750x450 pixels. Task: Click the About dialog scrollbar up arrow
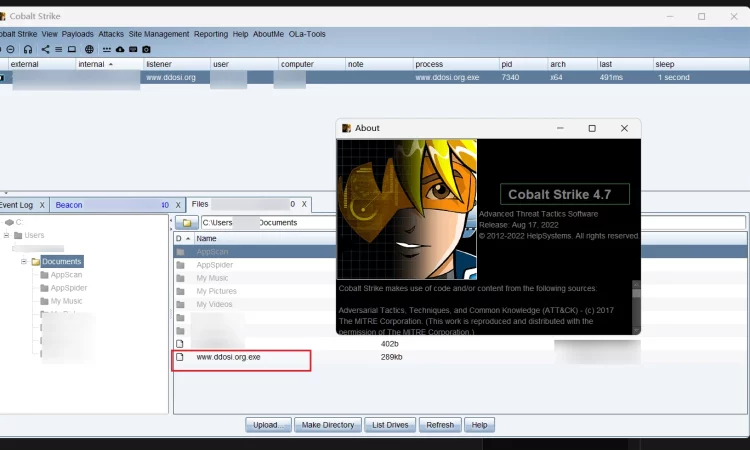point(636,284)
